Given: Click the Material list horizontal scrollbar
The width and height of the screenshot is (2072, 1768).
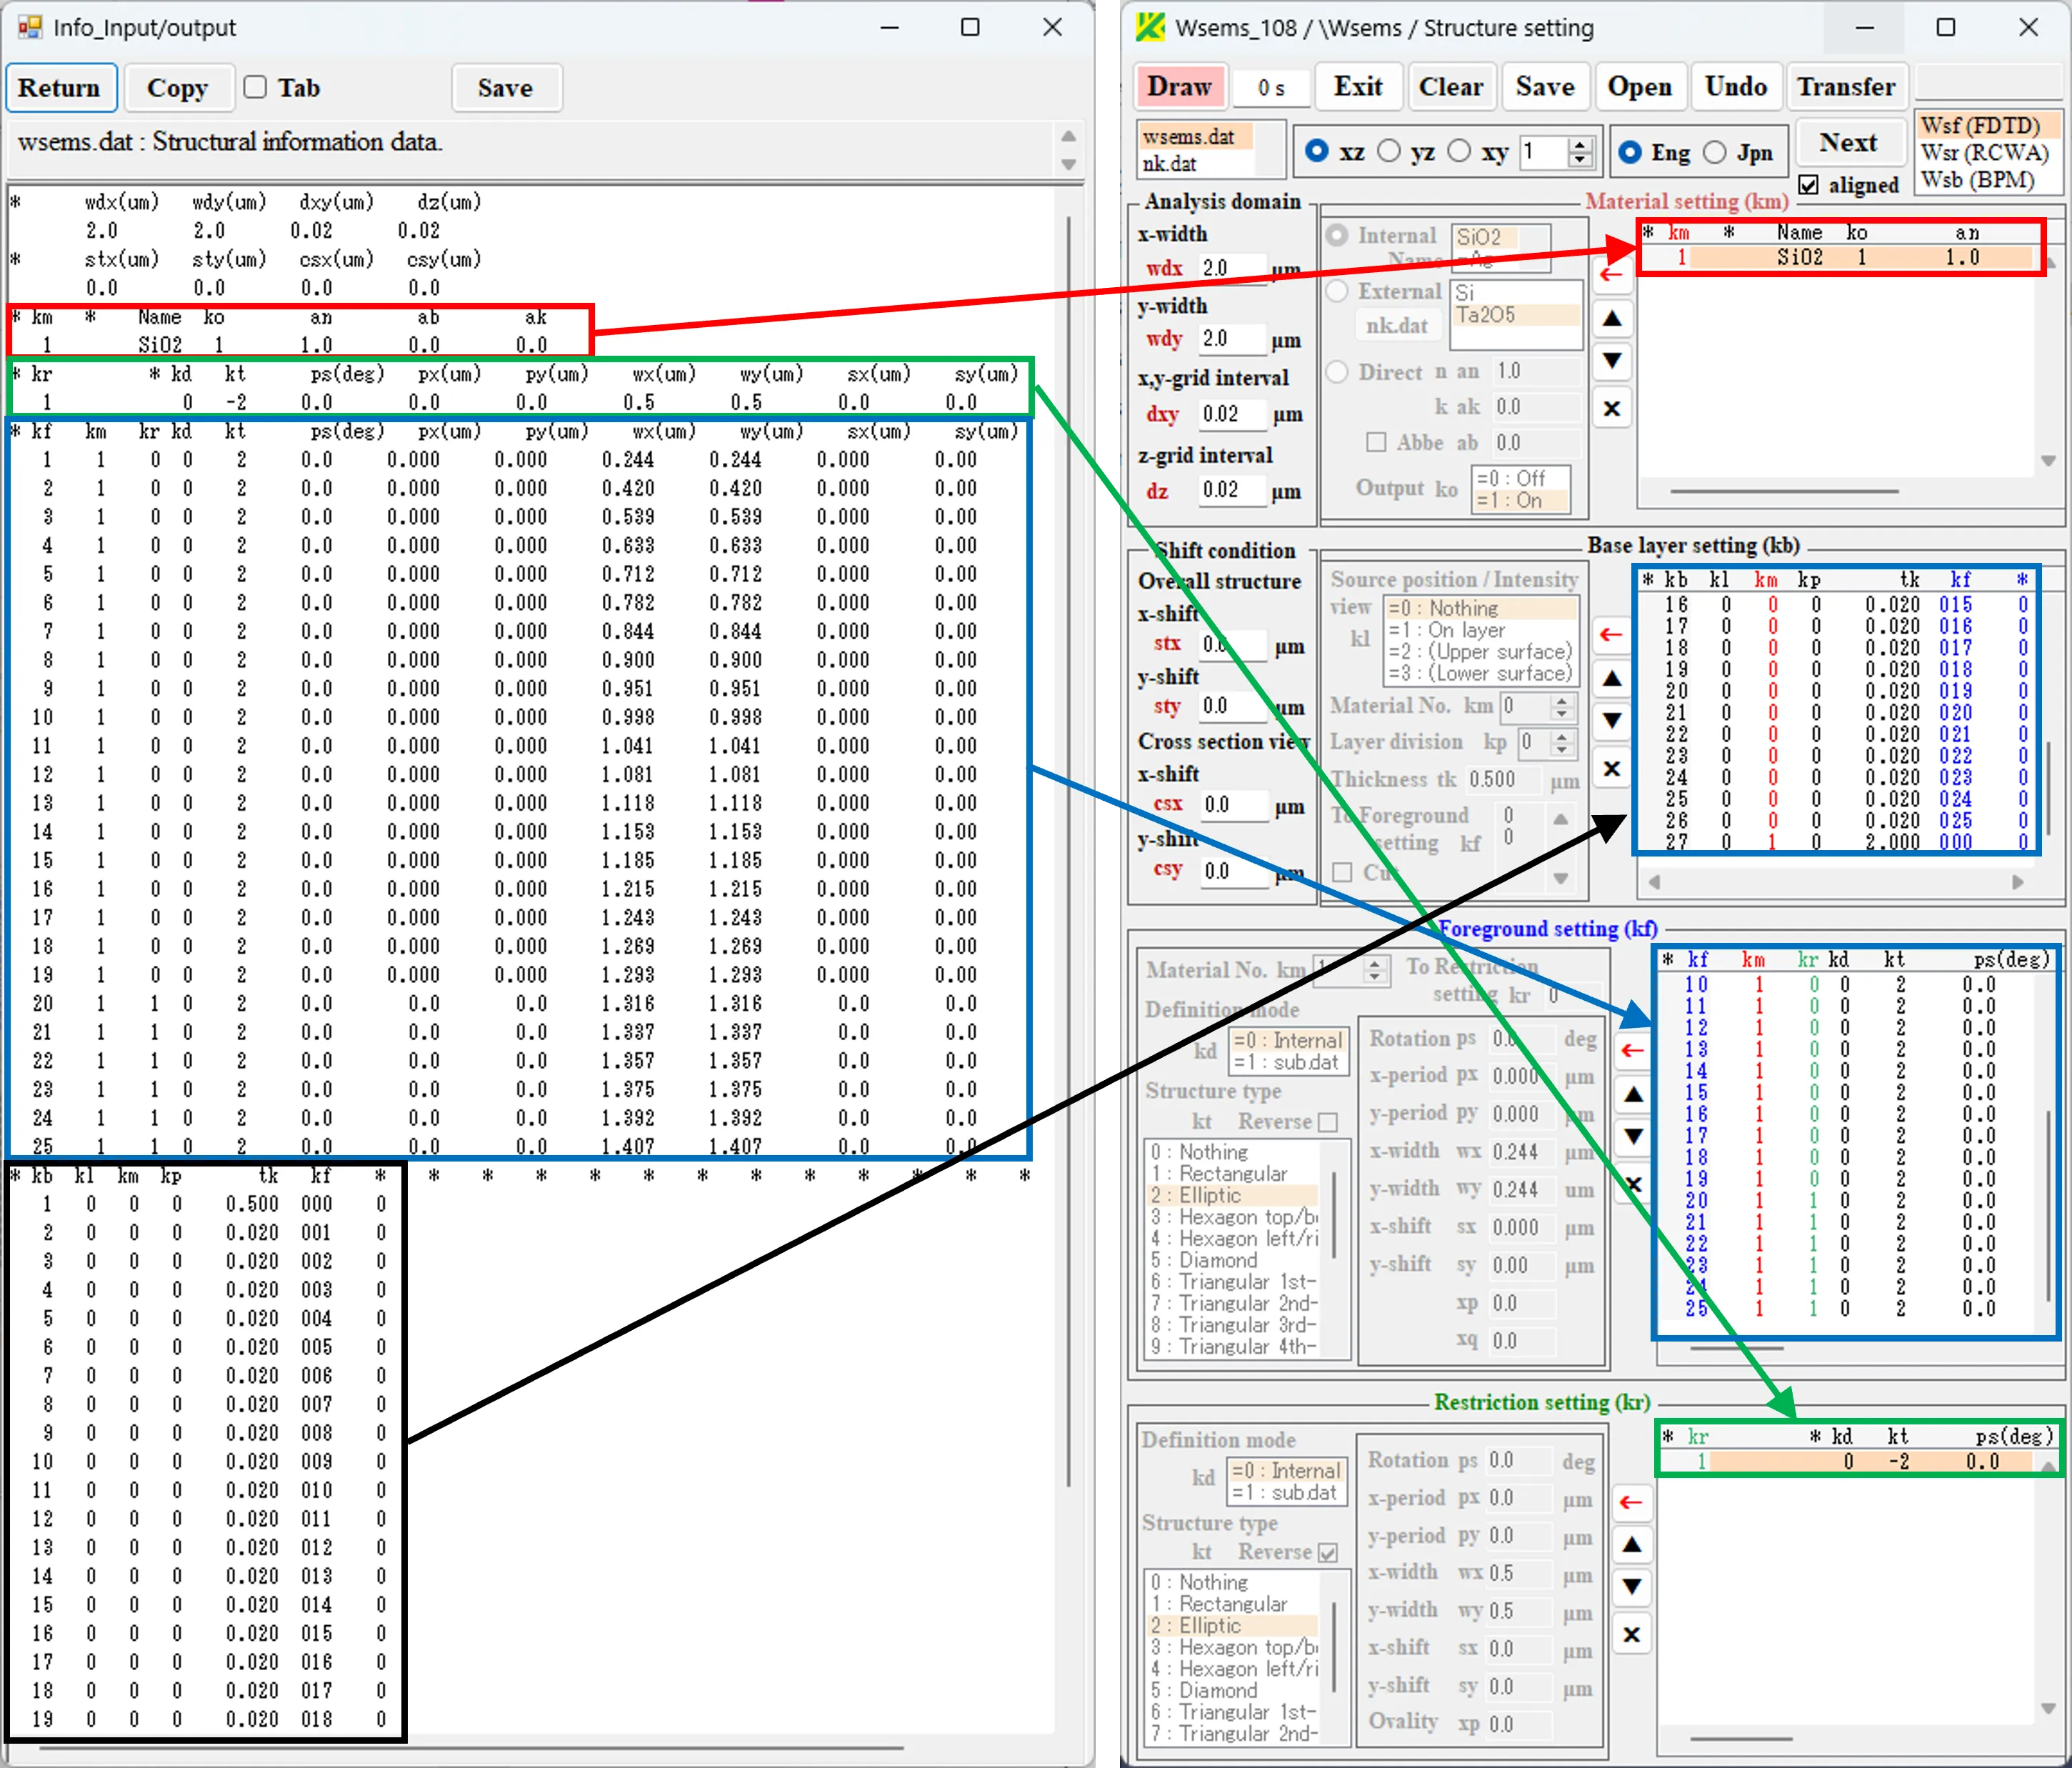Looking at the screenshot, I should click(x=1784, y=491).
